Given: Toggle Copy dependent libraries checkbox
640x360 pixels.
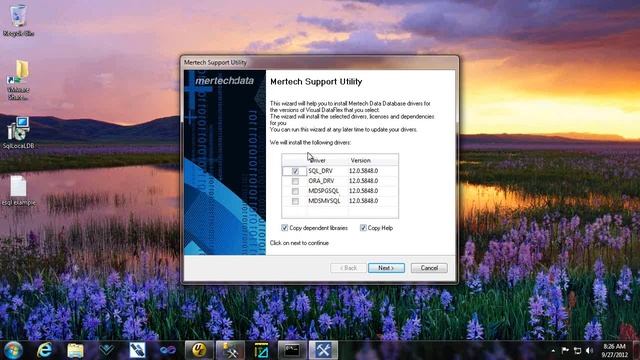Looking at the screenshot, I should [284, 228].
